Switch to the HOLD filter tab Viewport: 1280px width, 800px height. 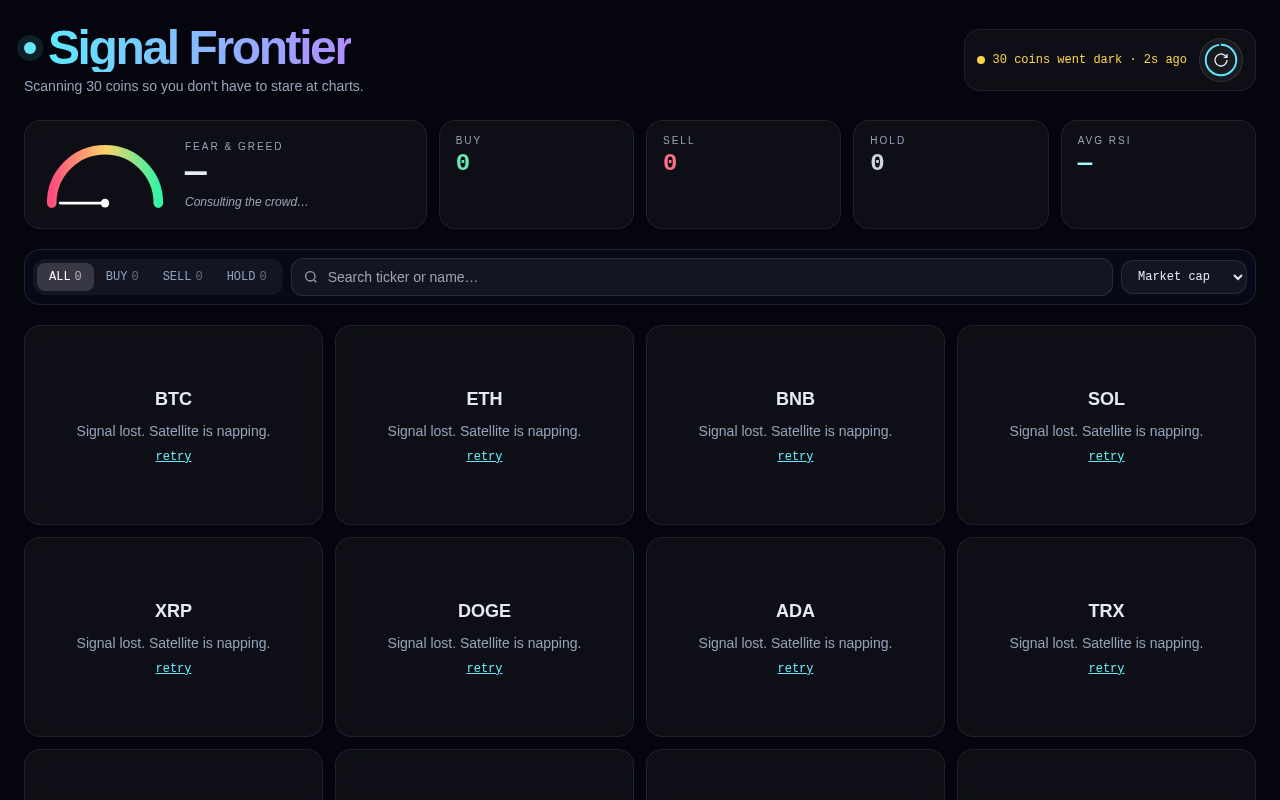click(x=247, y=277)
